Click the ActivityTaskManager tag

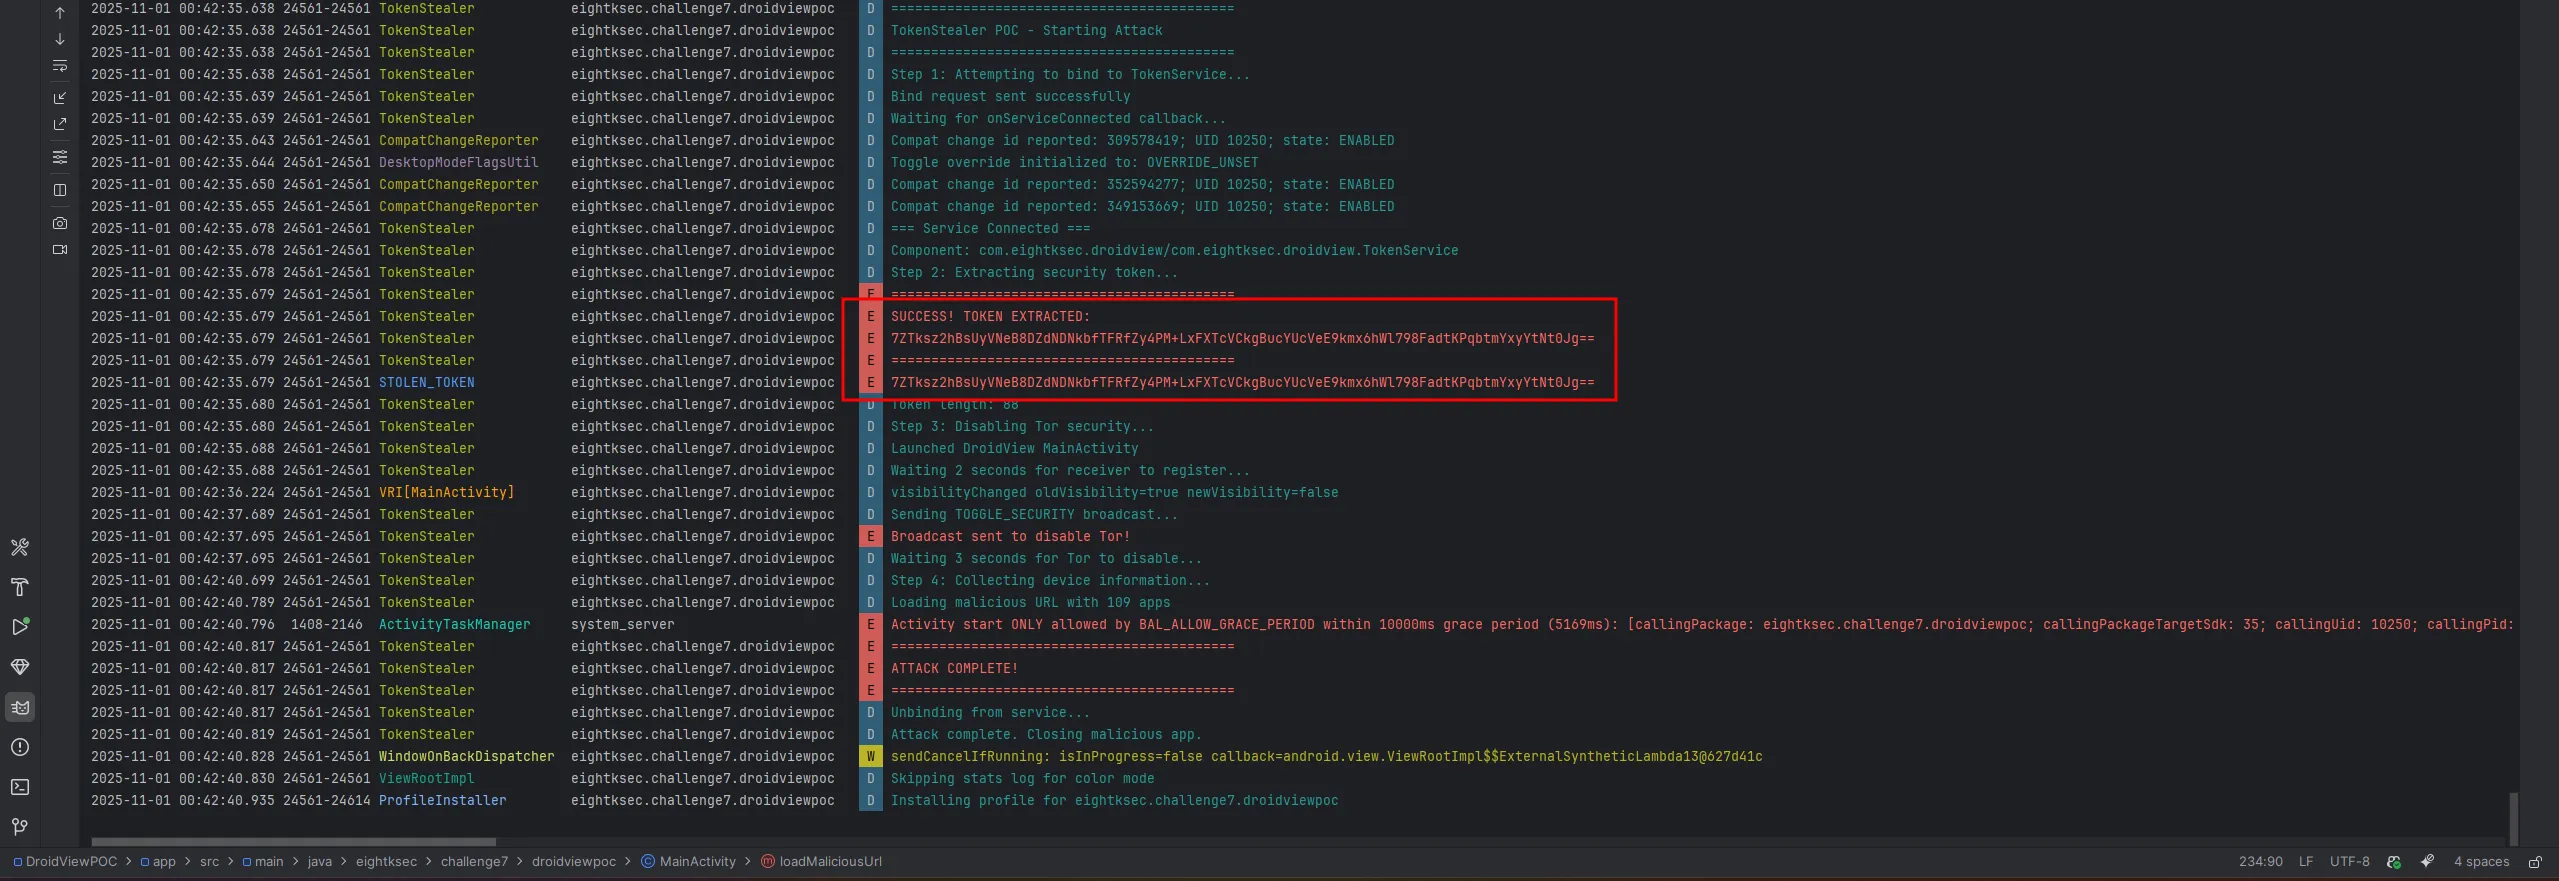[454, 625]
